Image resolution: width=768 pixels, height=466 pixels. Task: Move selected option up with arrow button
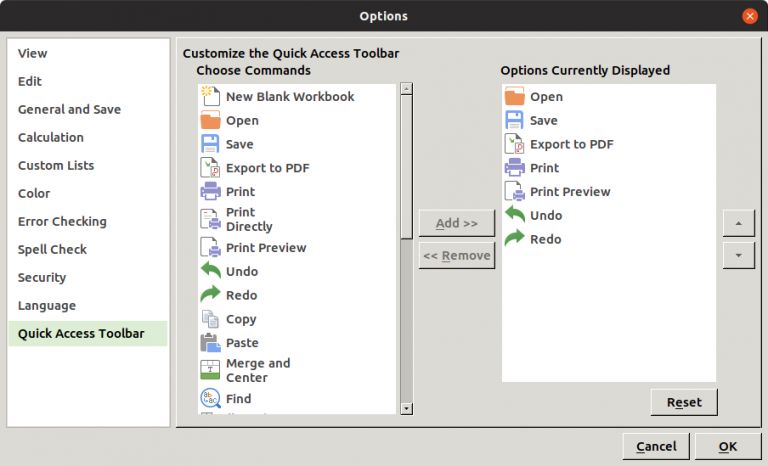point(738,223)
